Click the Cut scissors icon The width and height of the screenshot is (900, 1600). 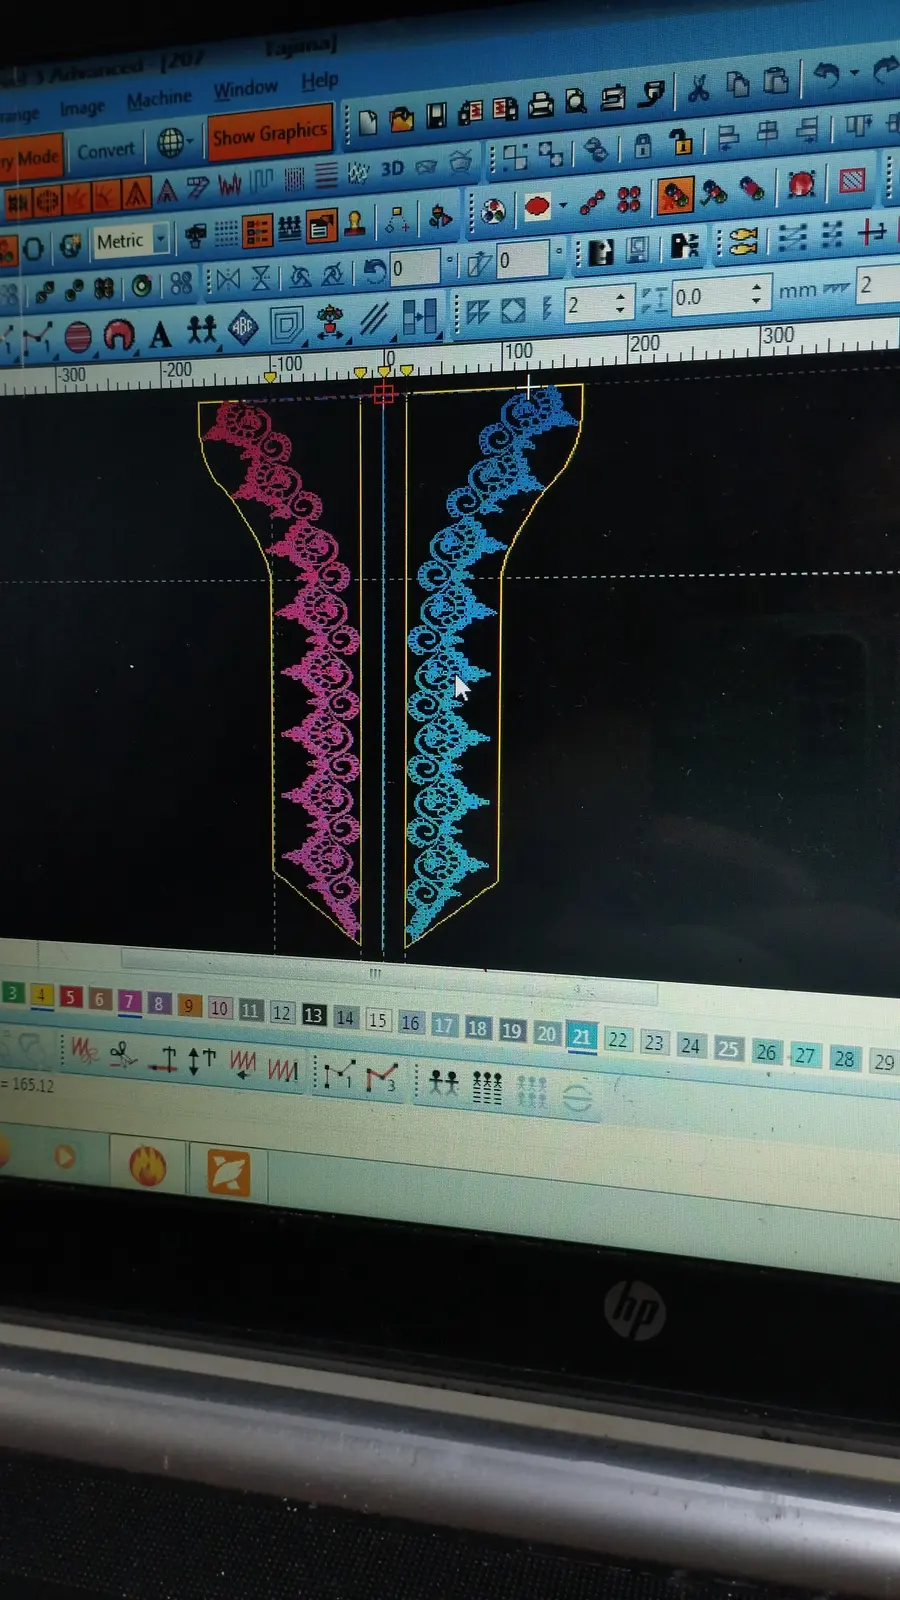point(698,88)
